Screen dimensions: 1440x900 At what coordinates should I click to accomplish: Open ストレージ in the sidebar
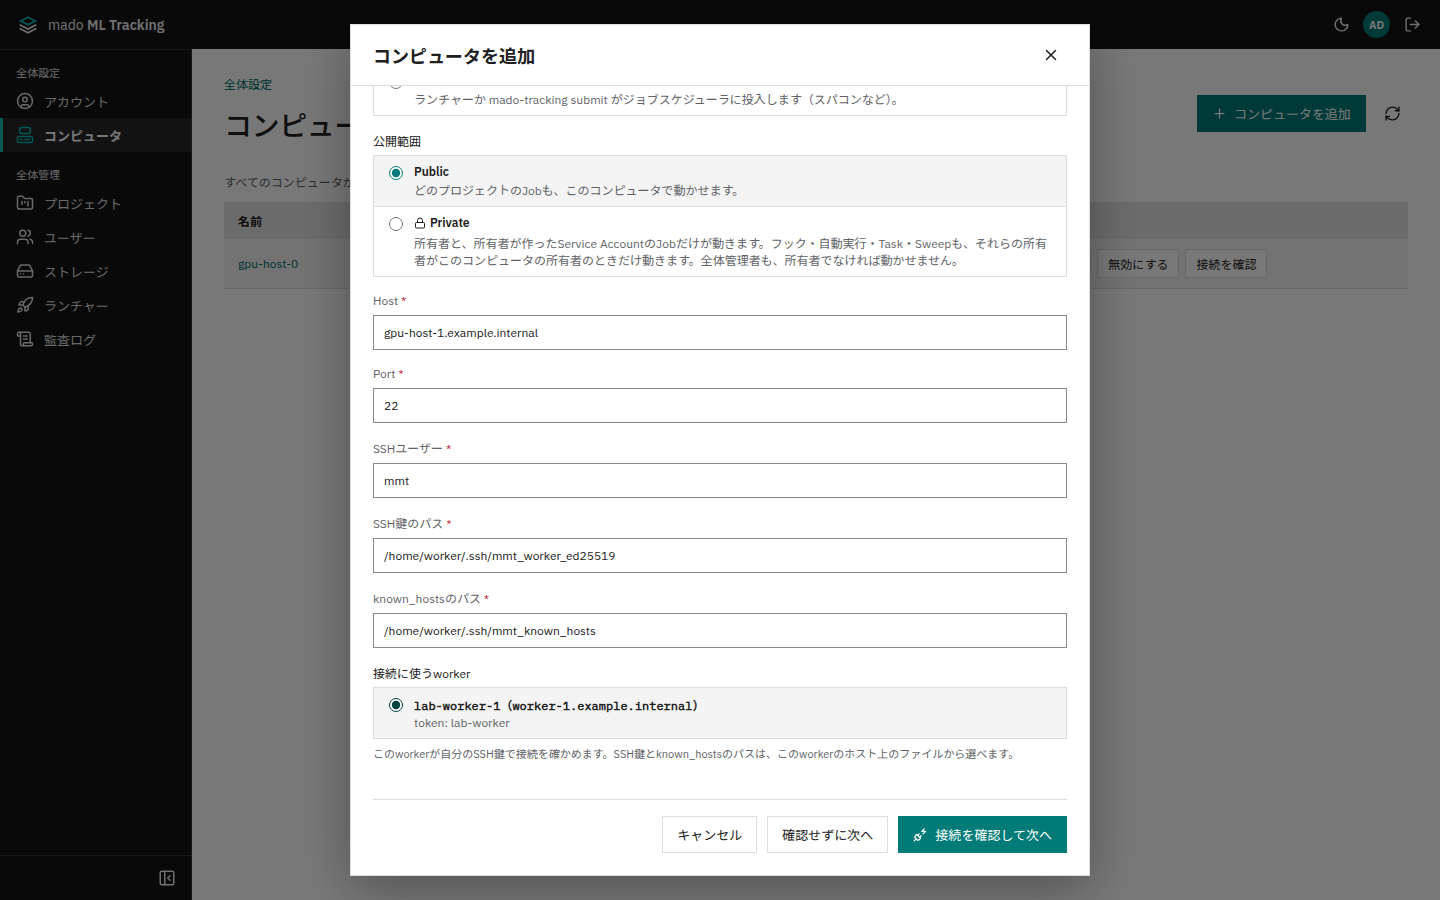click(x=96, y=272)
